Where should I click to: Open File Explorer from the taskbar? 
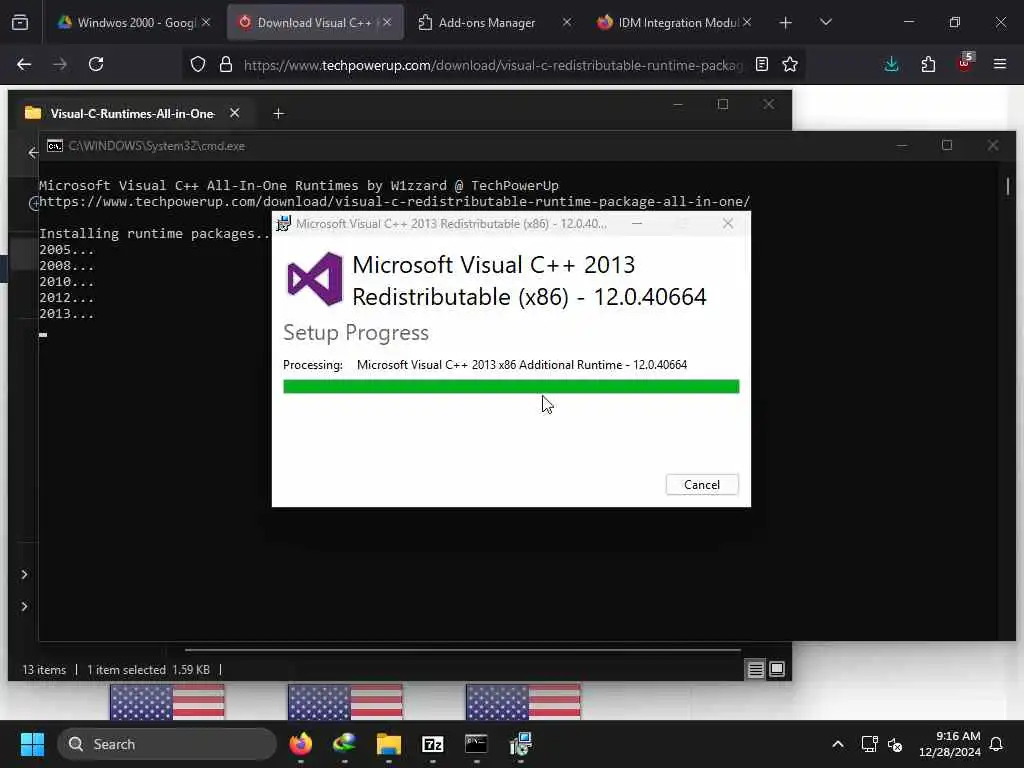pyautogui.click(x=389, y=744)
